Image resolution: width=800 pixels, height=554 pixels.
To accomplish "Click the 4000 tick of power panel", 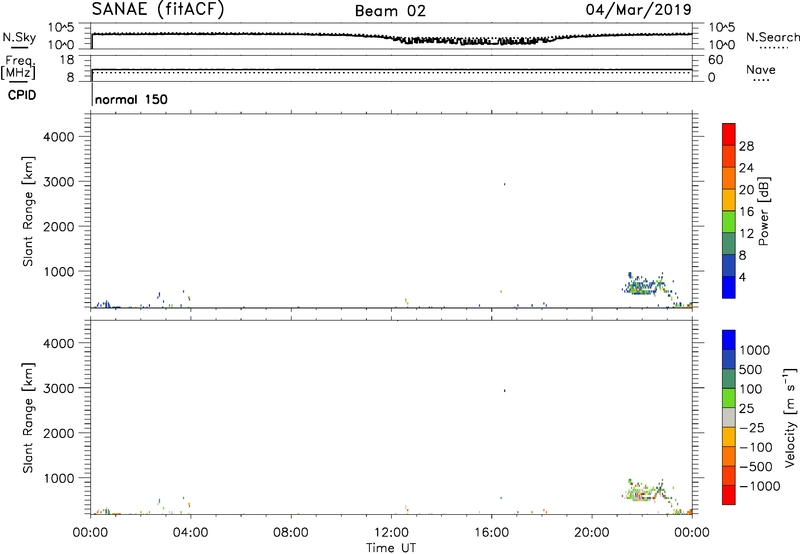I will [x=59, y=137].
